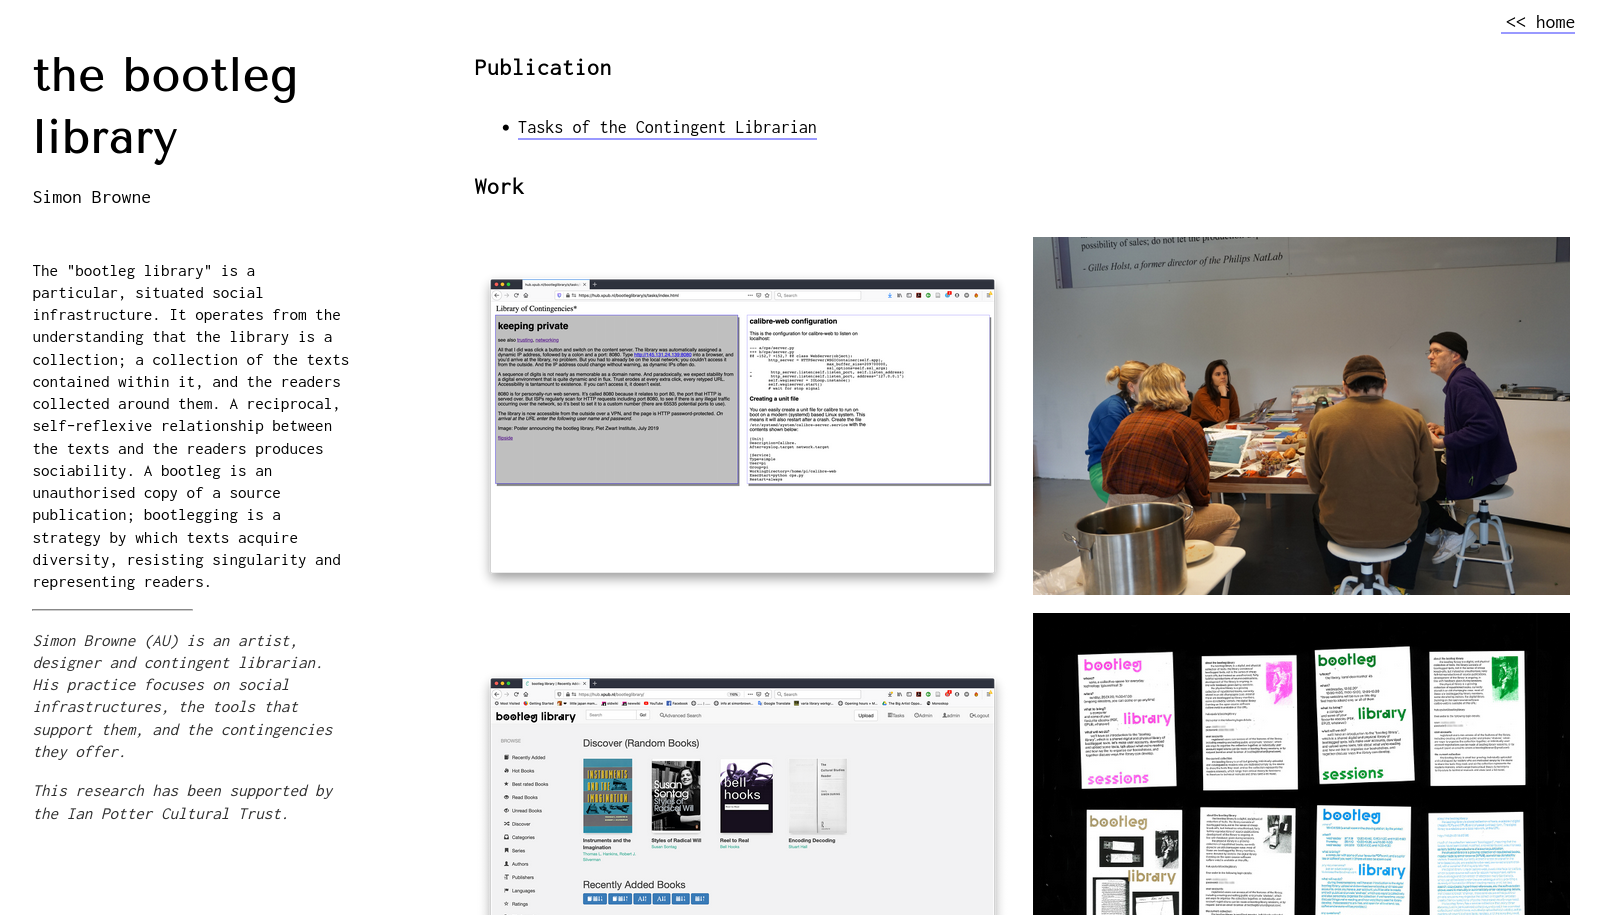Click the photo of people seated around table
This screenshot has height=915, width=1624.
coord(1300,415)
